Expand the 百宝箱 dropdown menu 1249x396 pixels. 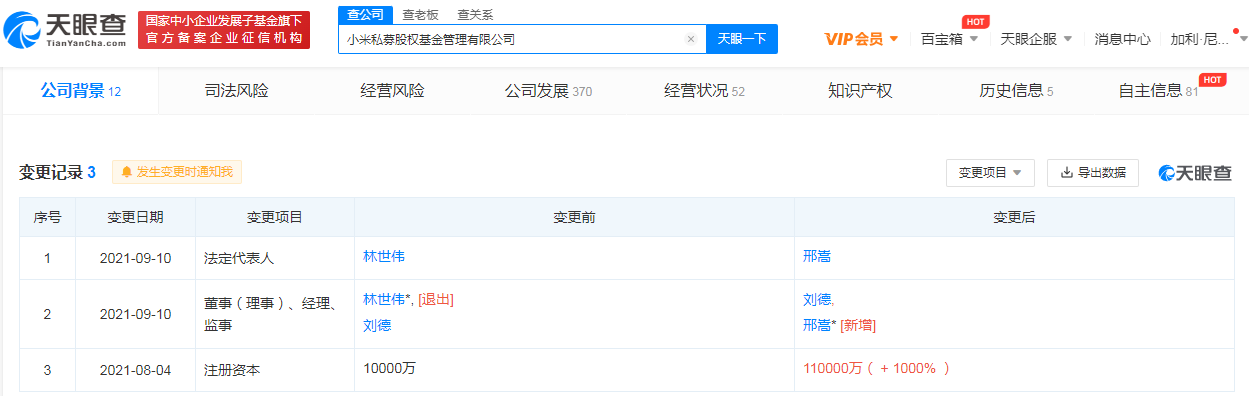click(949, 39)
